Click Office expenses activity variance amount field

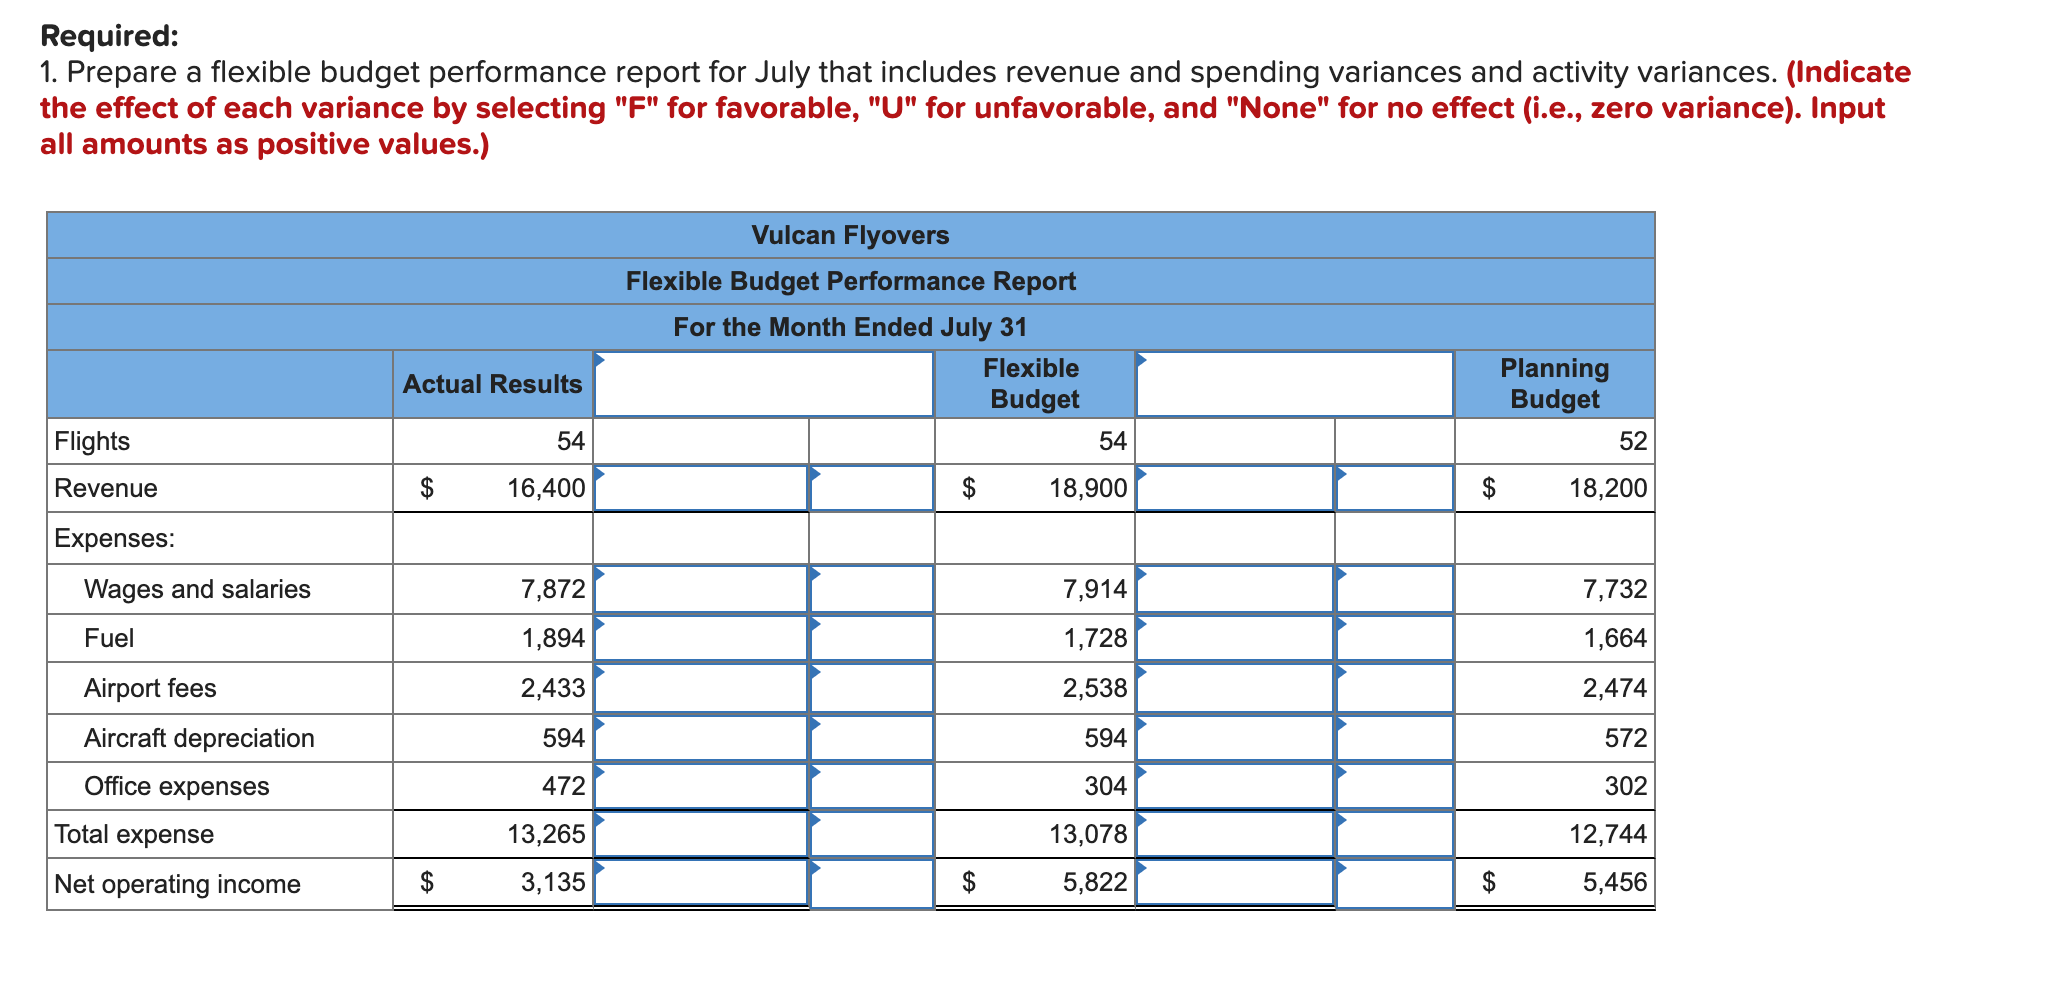1236,786
